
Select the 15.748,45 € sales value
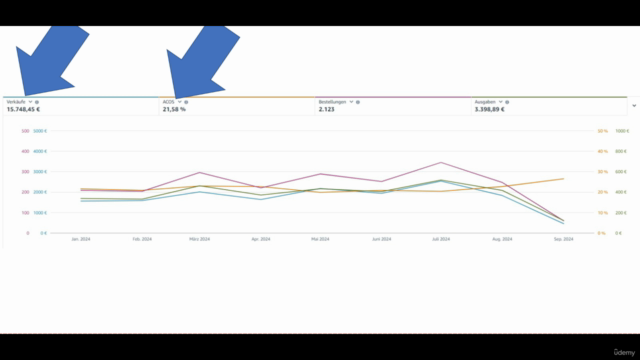click(23, 109)
